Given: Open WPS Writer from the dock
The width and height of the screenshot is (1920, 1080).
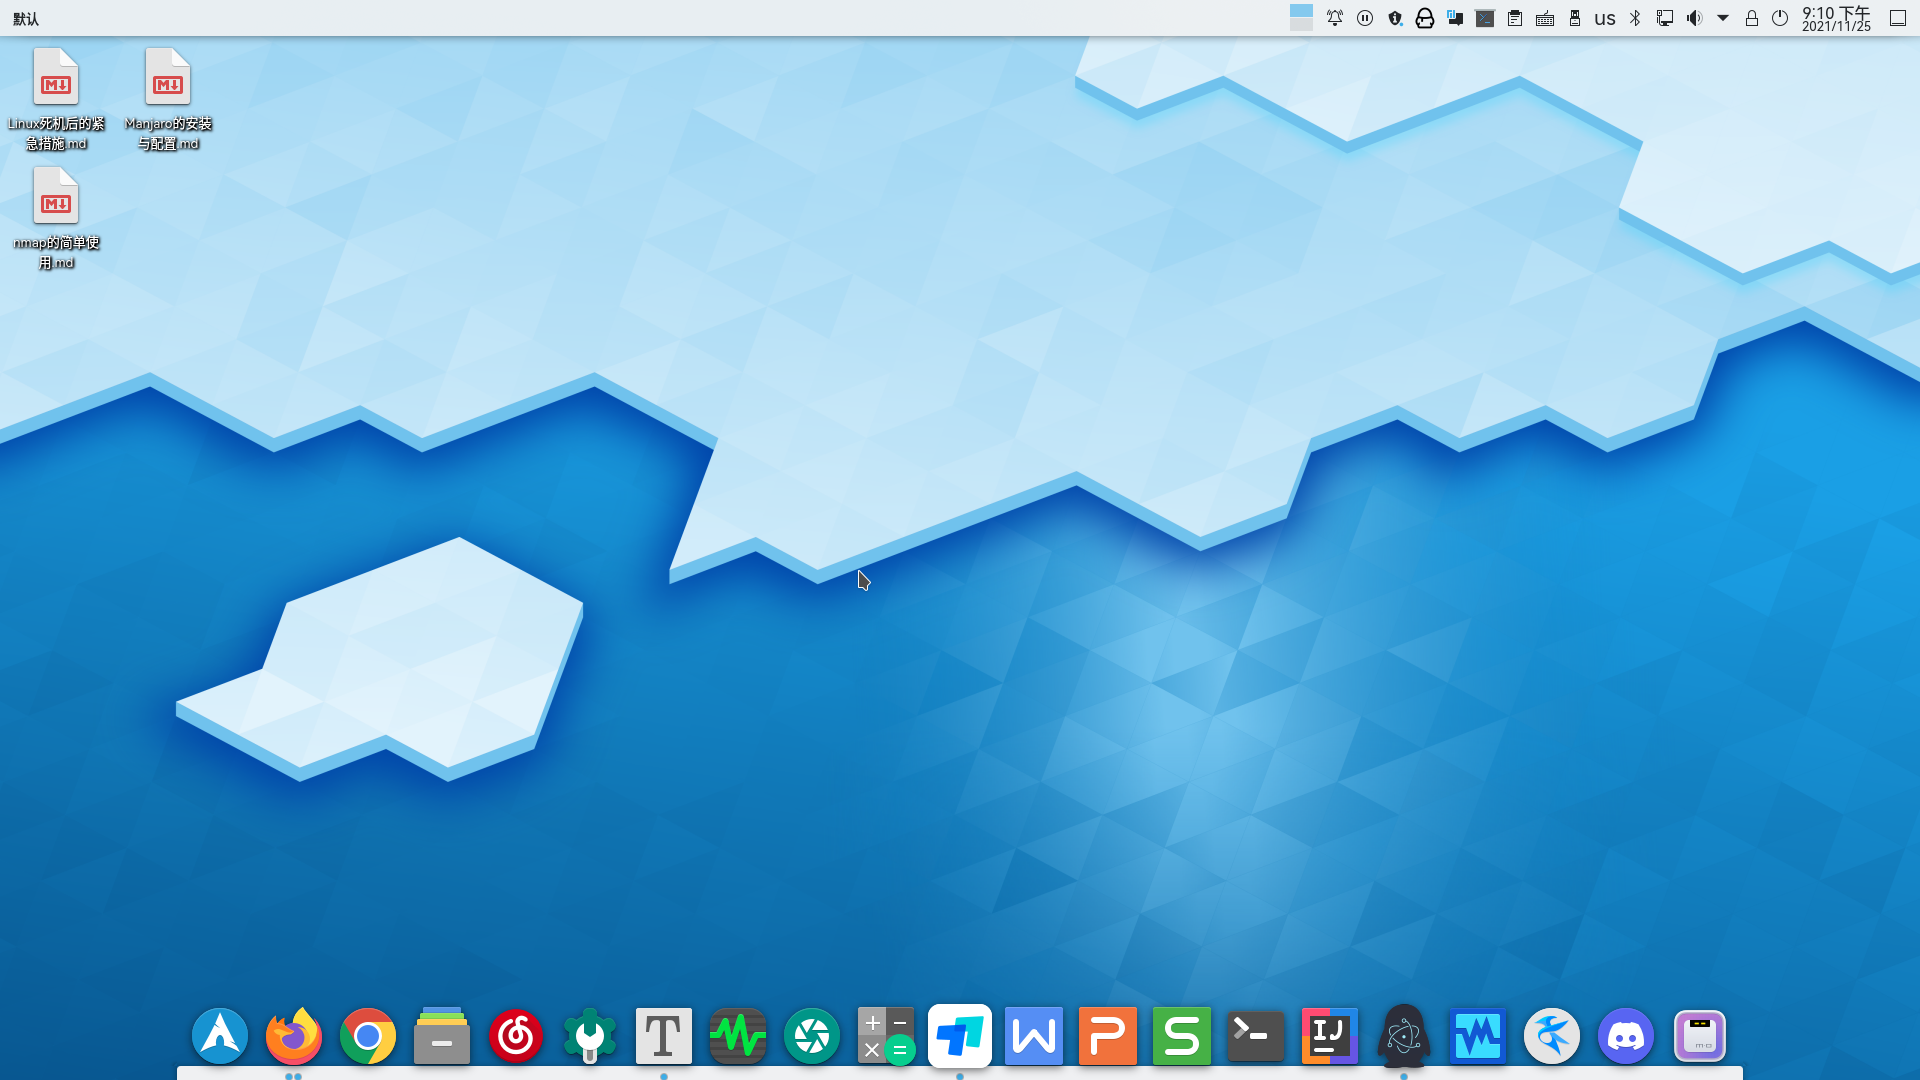Looking at the screenshot, I should point(1033,1036).
